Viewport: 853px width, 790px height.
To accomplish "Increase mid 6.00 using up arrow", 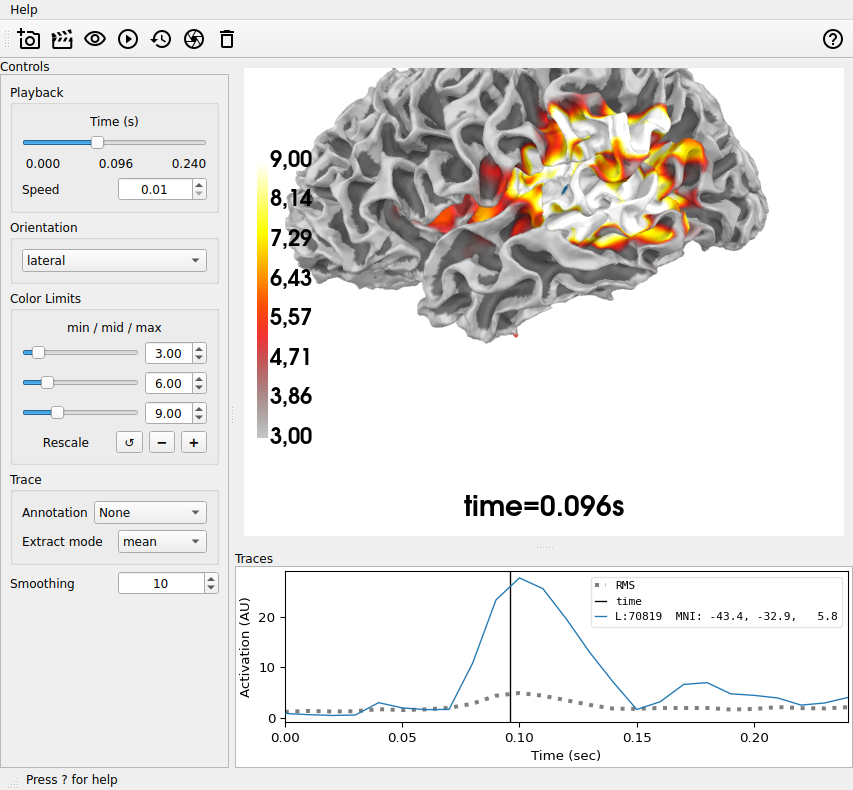I will 199,379.
